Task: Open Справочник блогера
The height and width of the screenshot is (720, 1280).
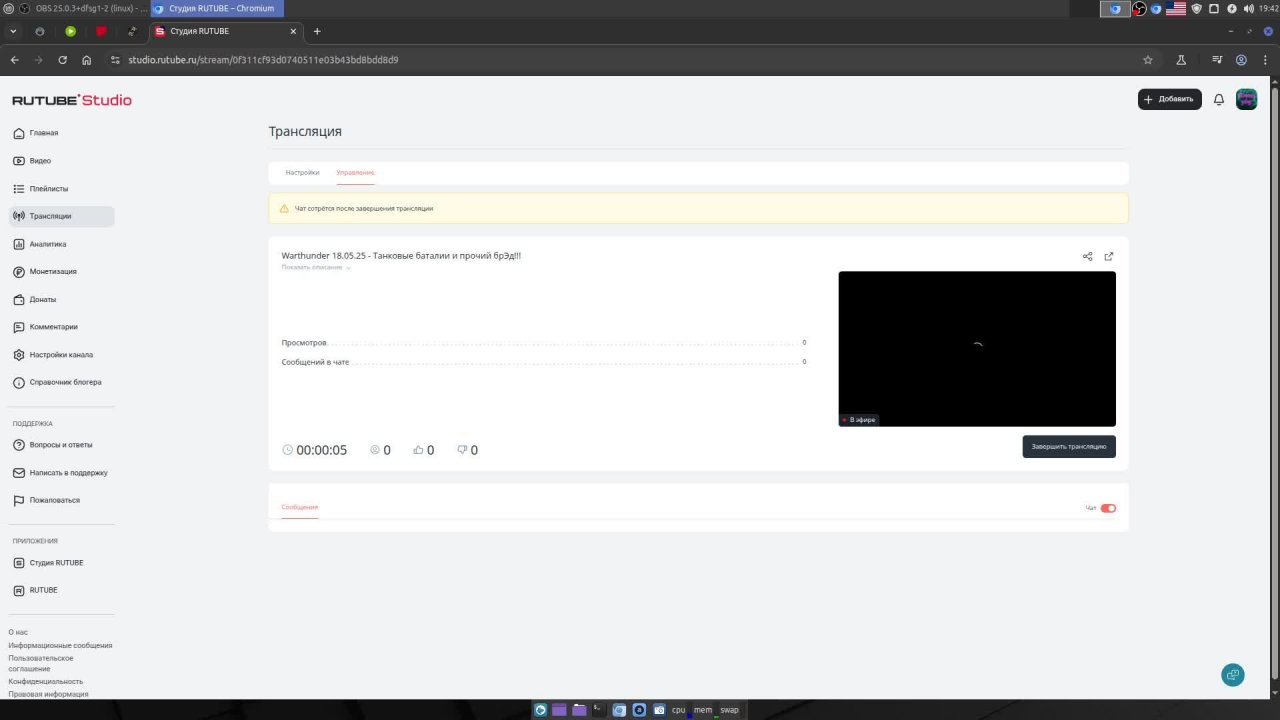Action: tap(57, 382)
